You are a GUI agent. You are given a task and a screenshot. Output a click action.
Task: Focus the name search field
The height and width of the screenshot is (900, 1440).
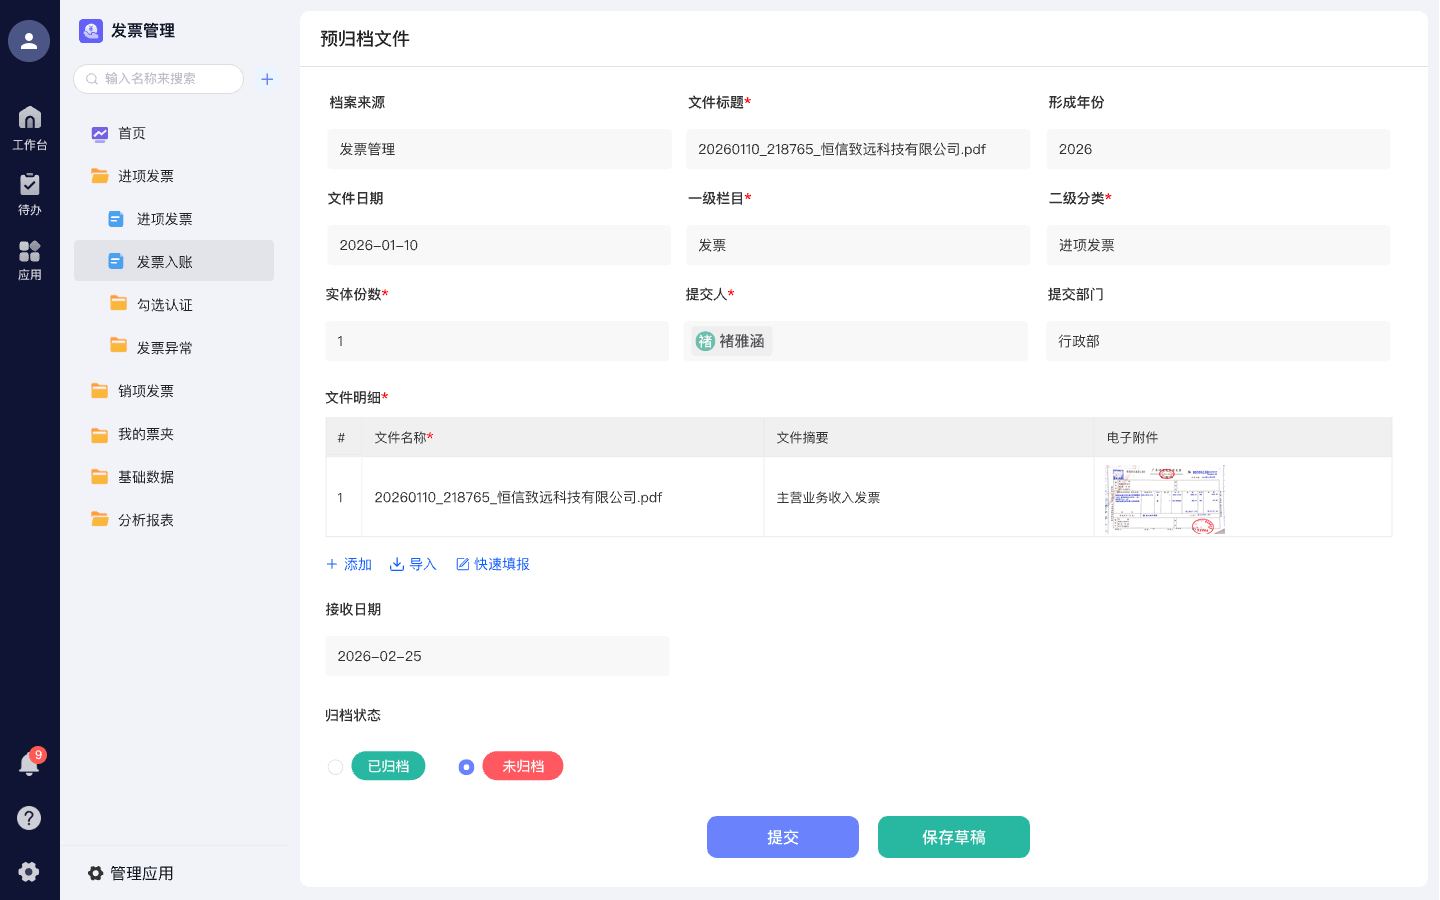pos(158,79)
